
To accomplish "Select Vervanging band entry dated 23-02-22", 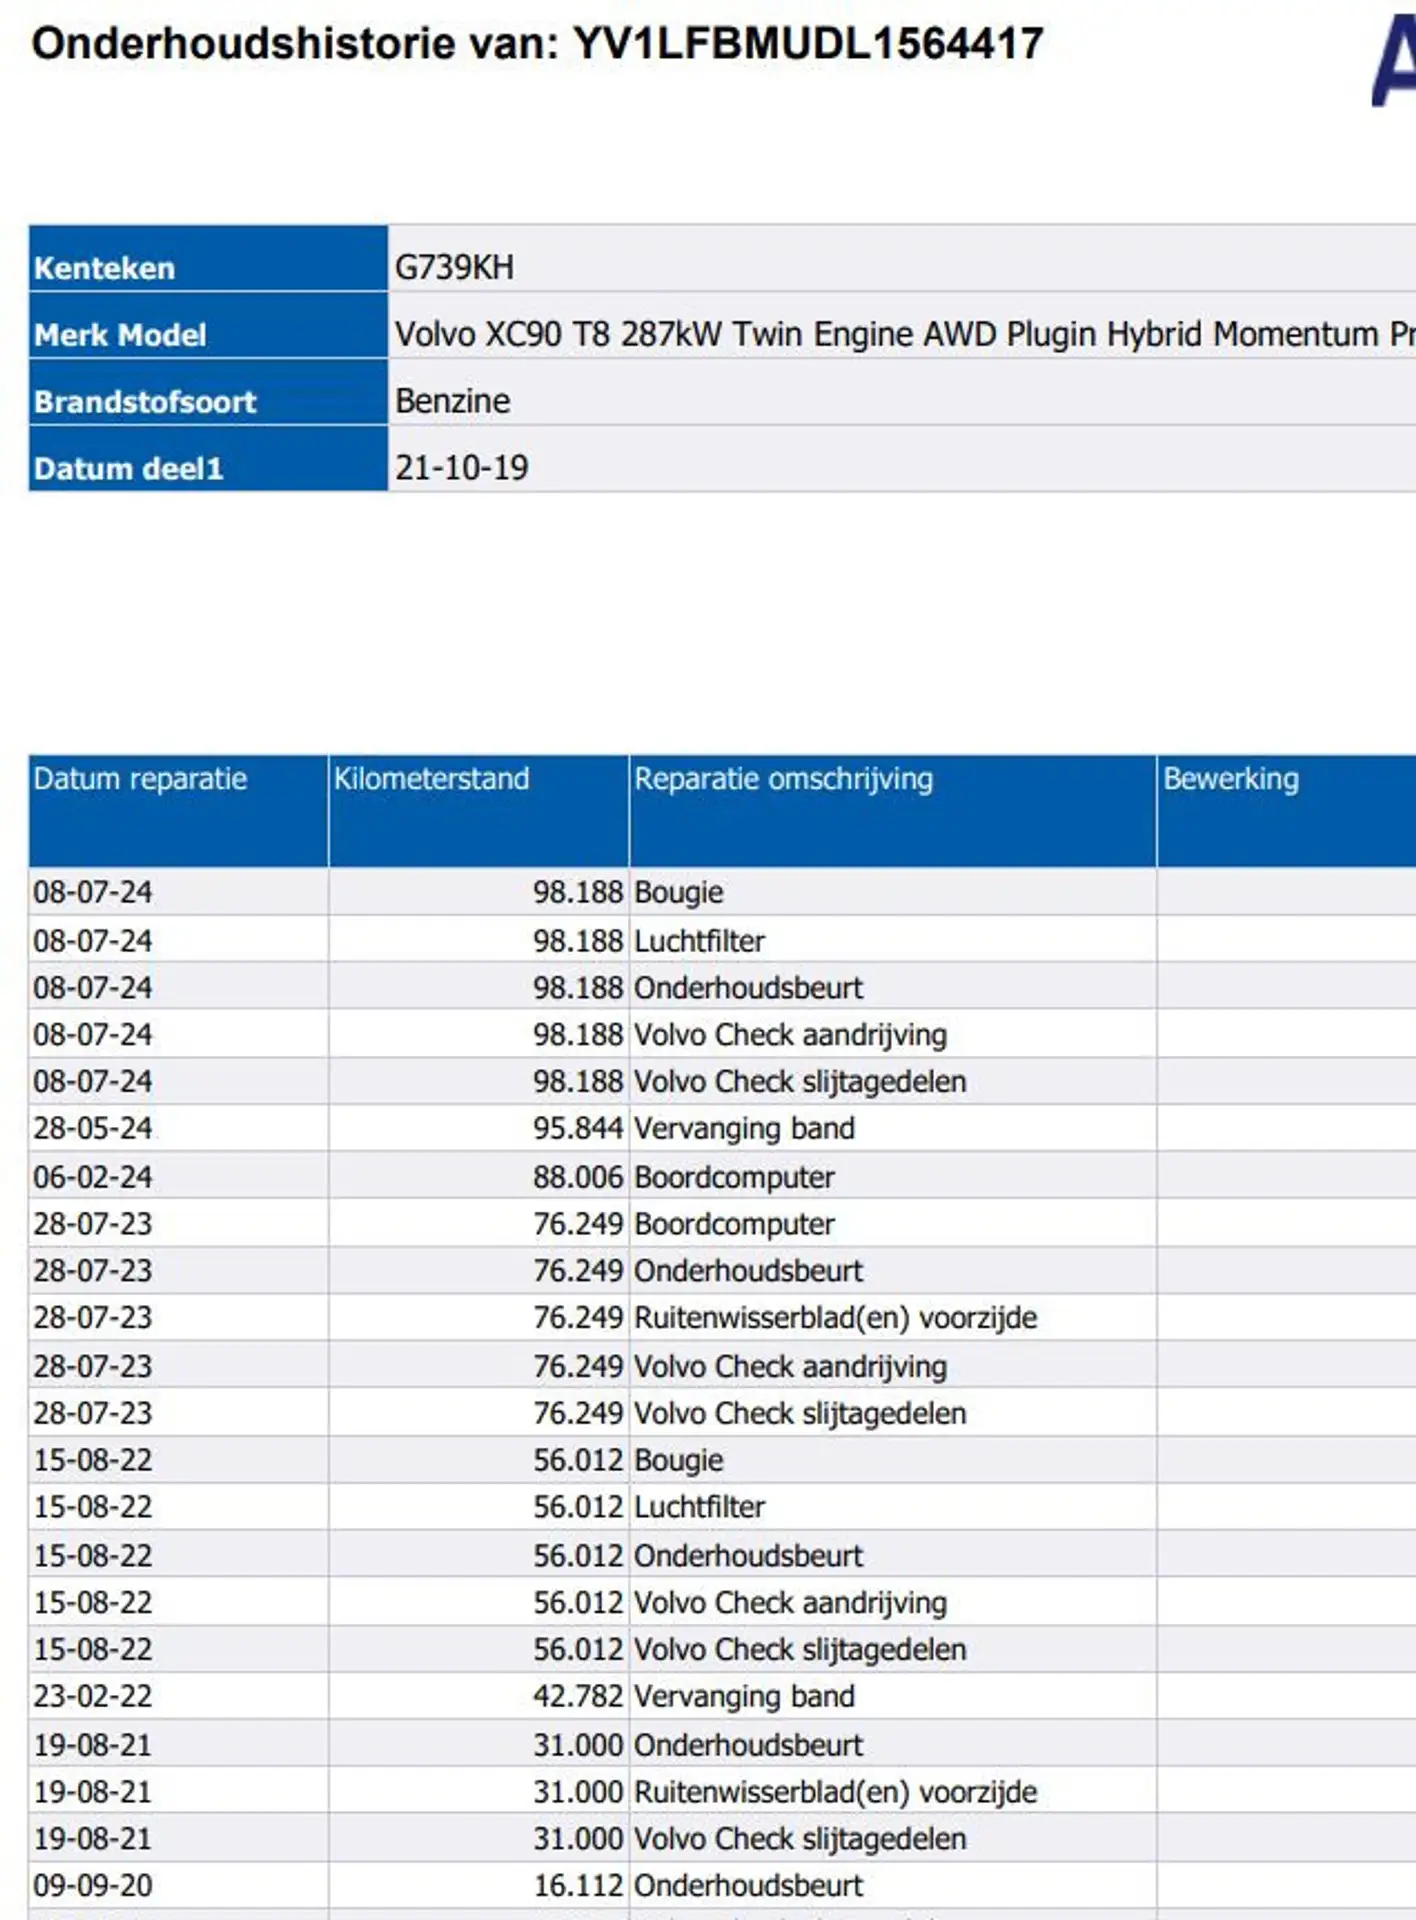I will click(745, 1696).
